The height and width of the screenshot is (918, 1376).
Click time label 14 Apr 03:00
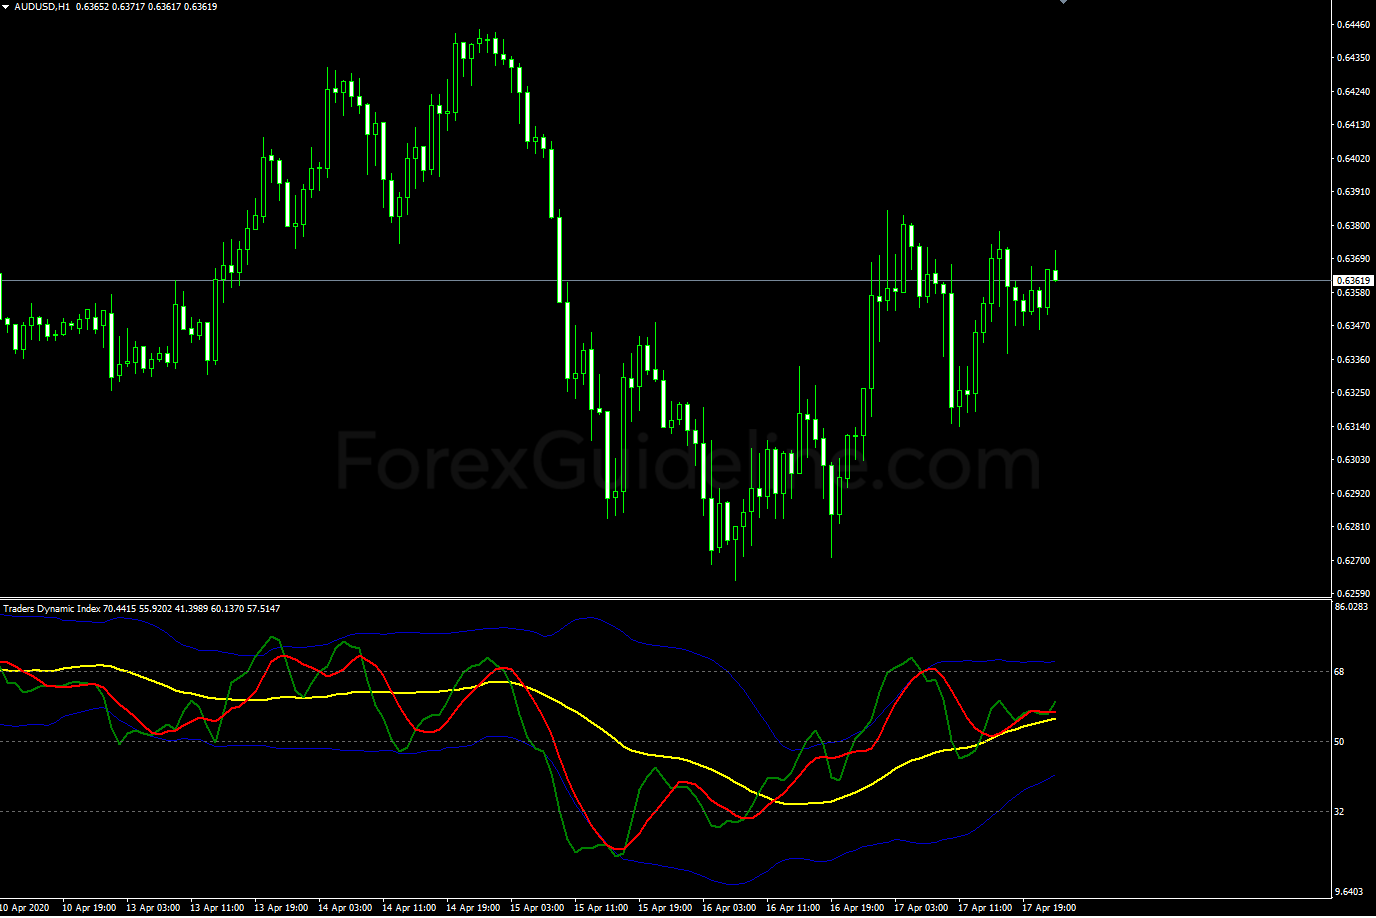click(x=345, y=908)
